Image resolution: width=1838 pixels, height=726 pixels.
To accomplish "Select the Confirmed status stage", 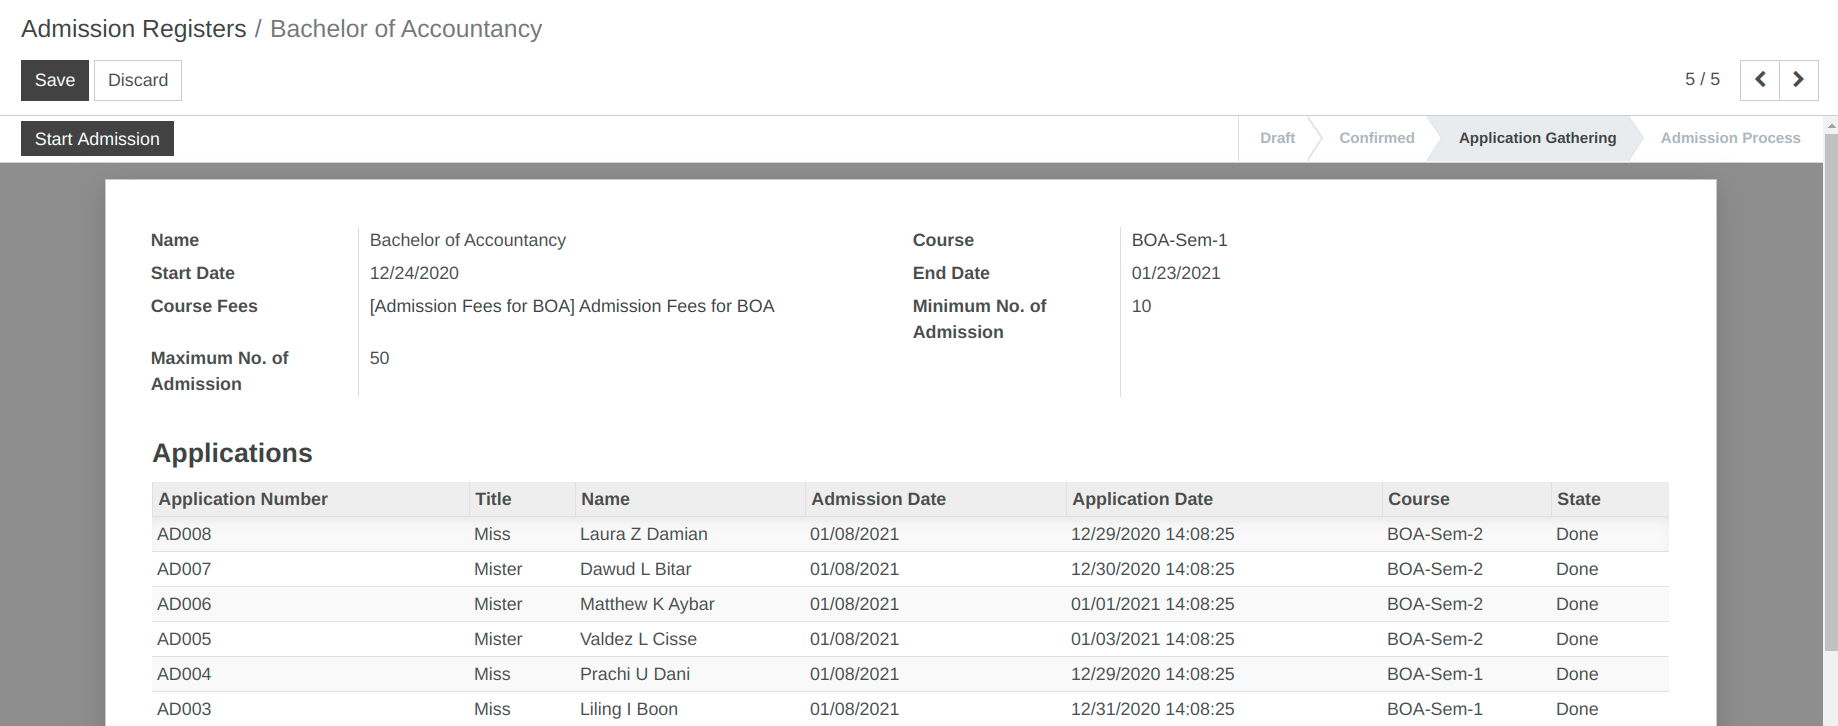I will 1376,138.
